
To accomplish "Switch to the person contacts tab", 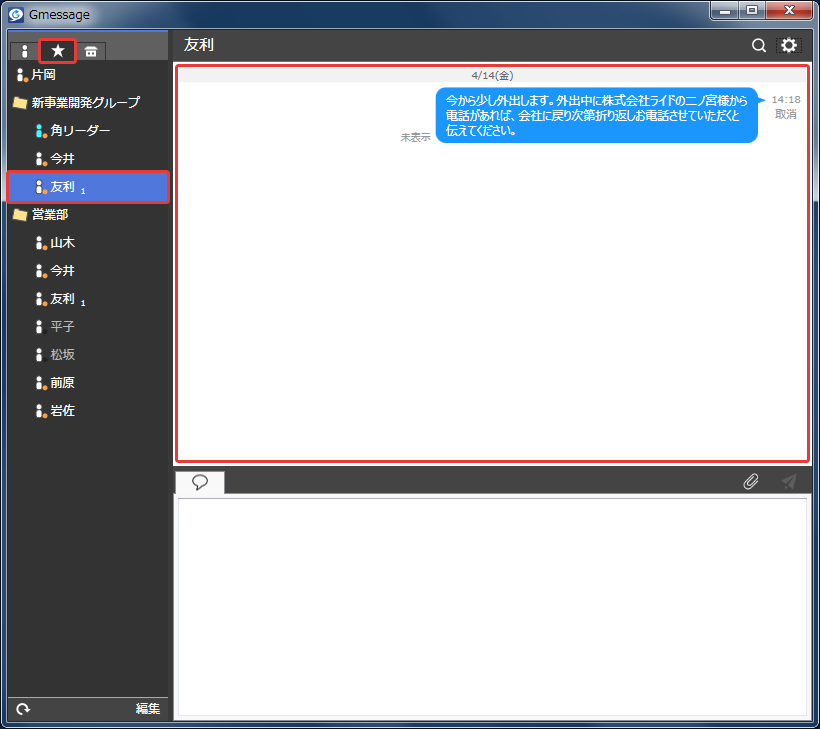I will [24, 51].
